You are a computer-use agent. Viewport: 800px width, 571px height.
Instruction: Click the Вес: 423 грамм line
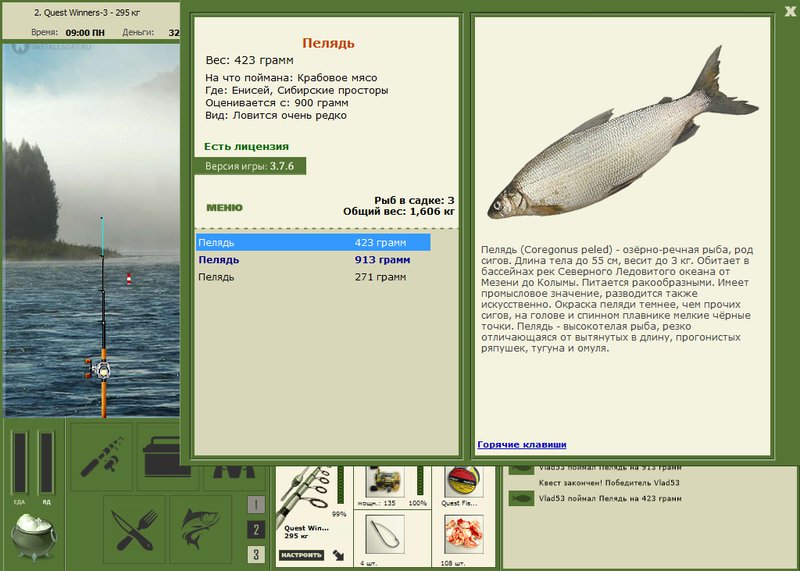point(249,60)
